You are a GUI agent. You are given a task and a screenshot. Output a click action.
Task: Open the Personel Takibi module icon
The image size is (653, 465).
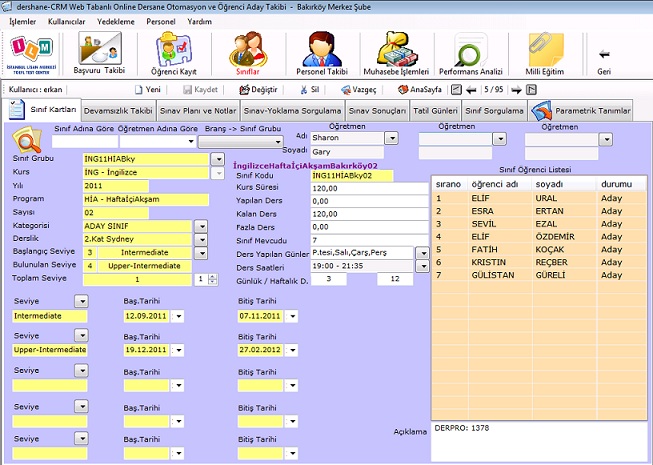click(x=322, y=49)
